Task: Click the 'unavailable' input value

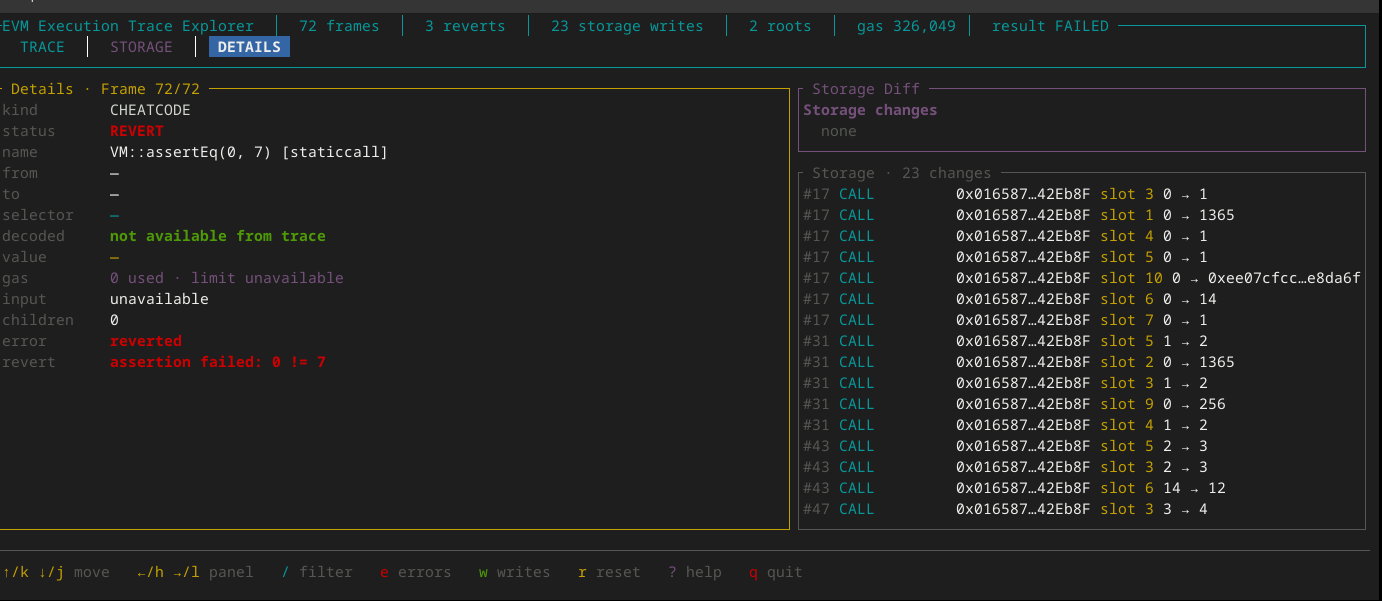Action: coord(159,299)
